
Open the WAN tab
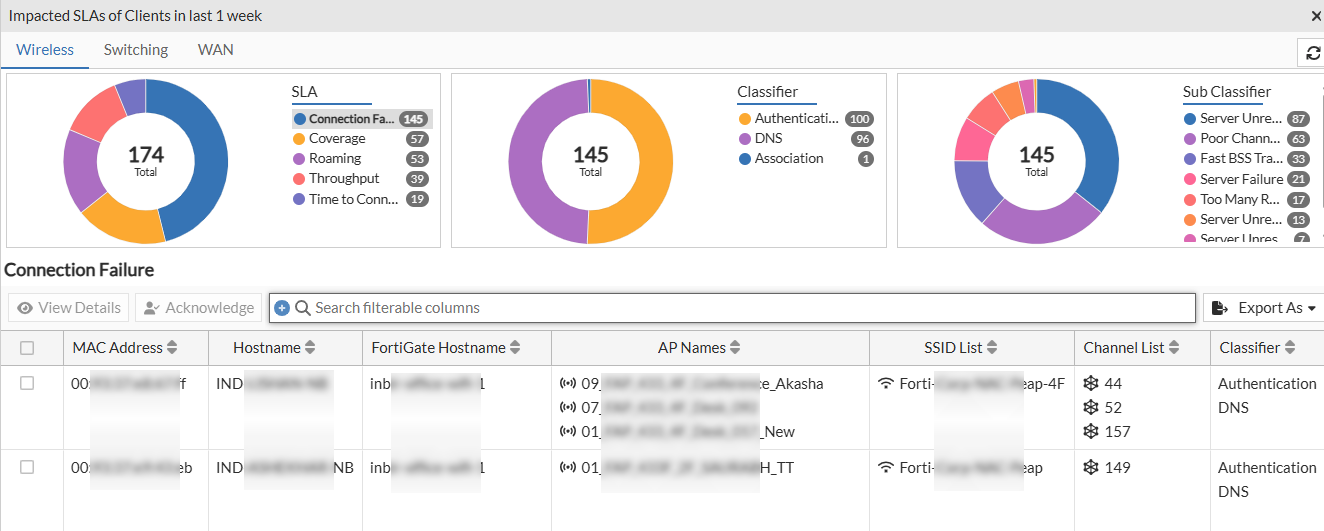click(x=215, y=50)
